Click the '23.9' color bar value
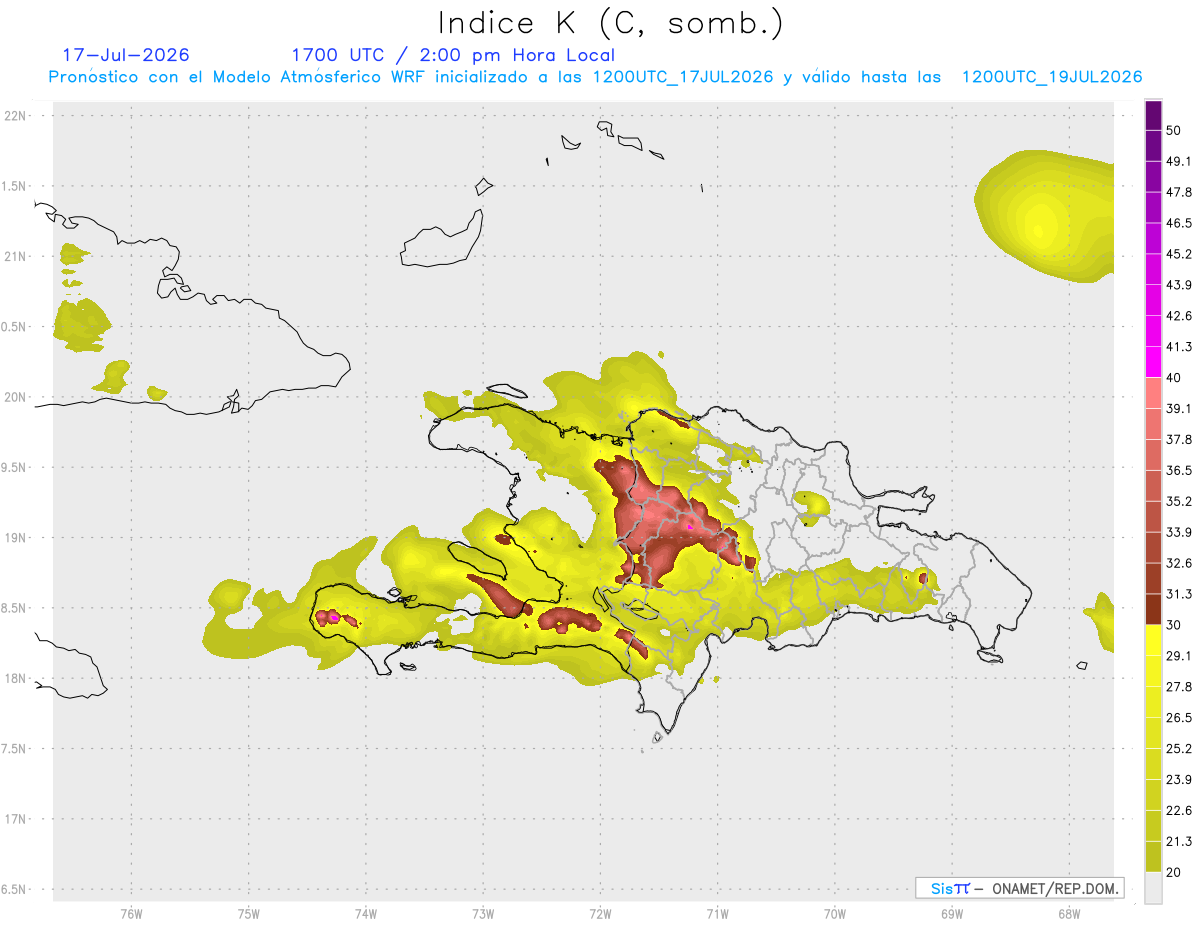 [1179, 779]
